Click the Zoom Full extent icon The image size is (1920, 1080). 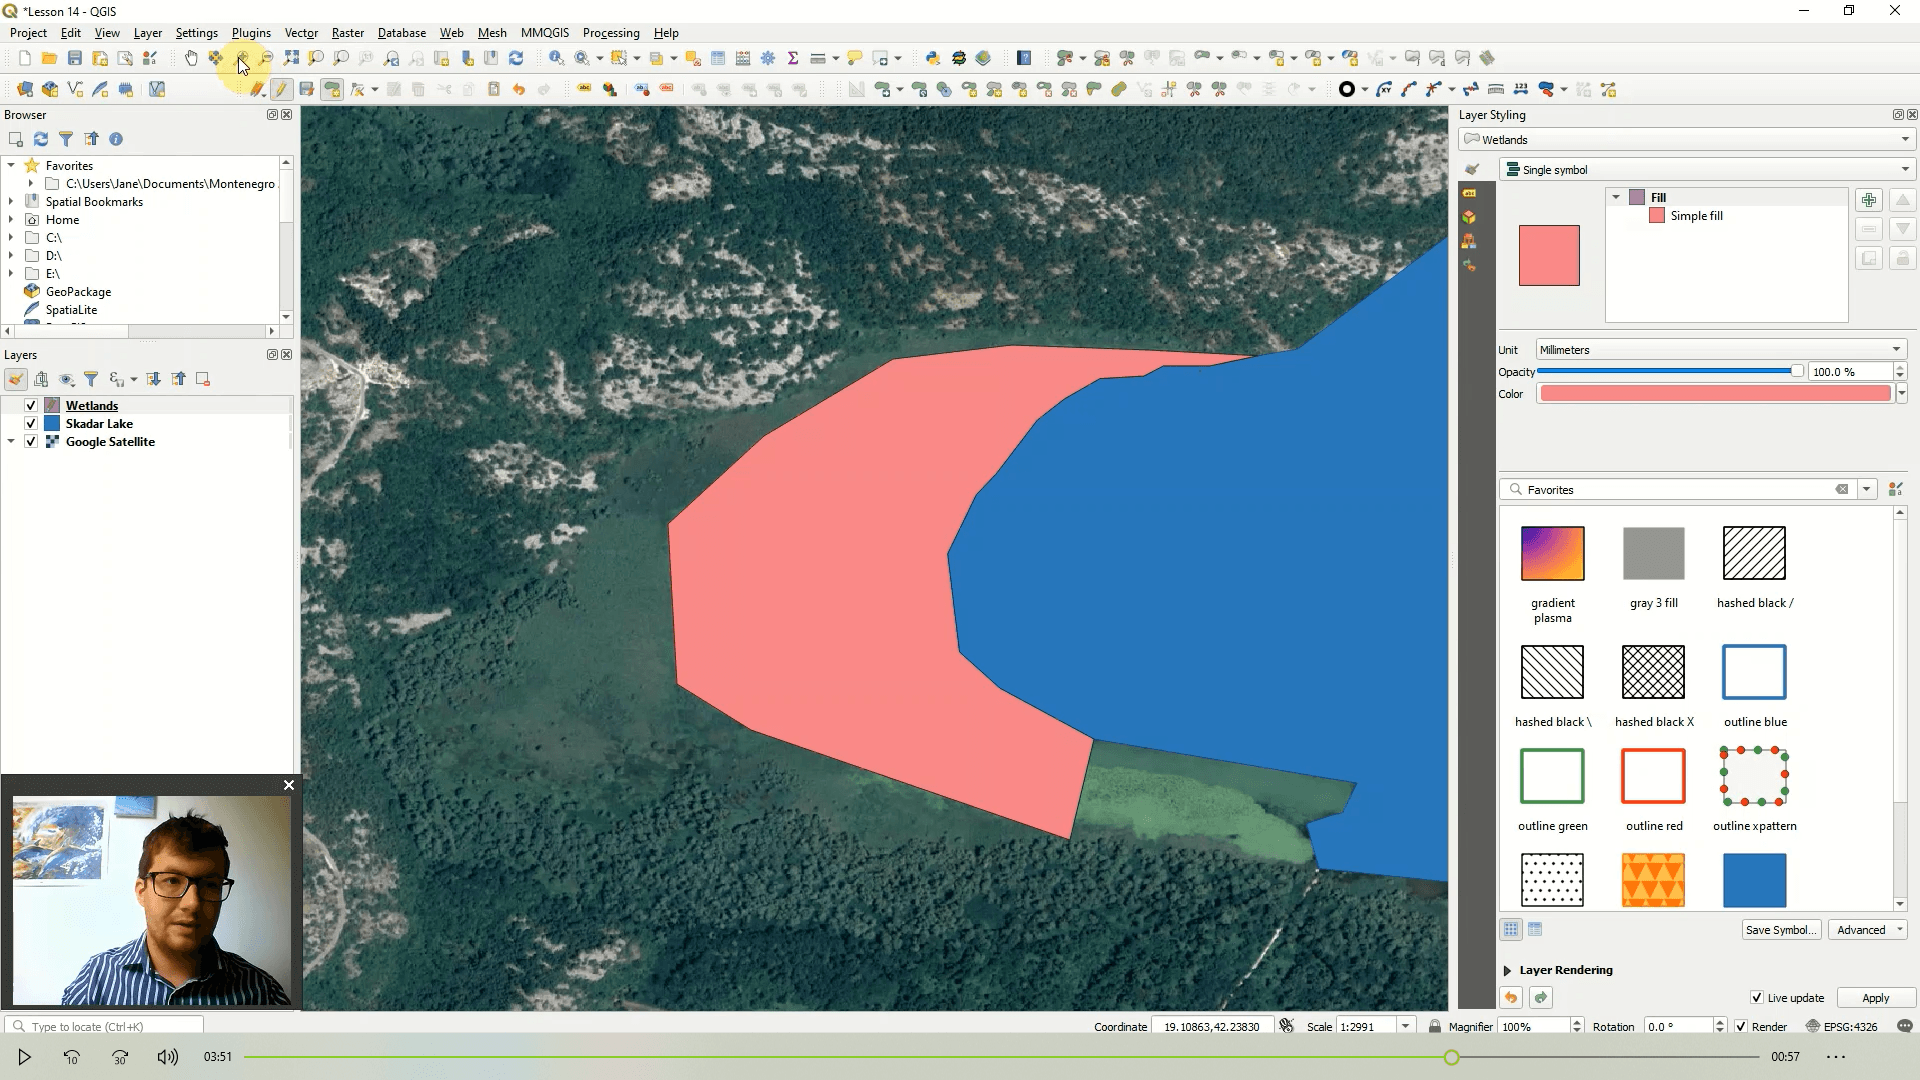pos(291,58)
